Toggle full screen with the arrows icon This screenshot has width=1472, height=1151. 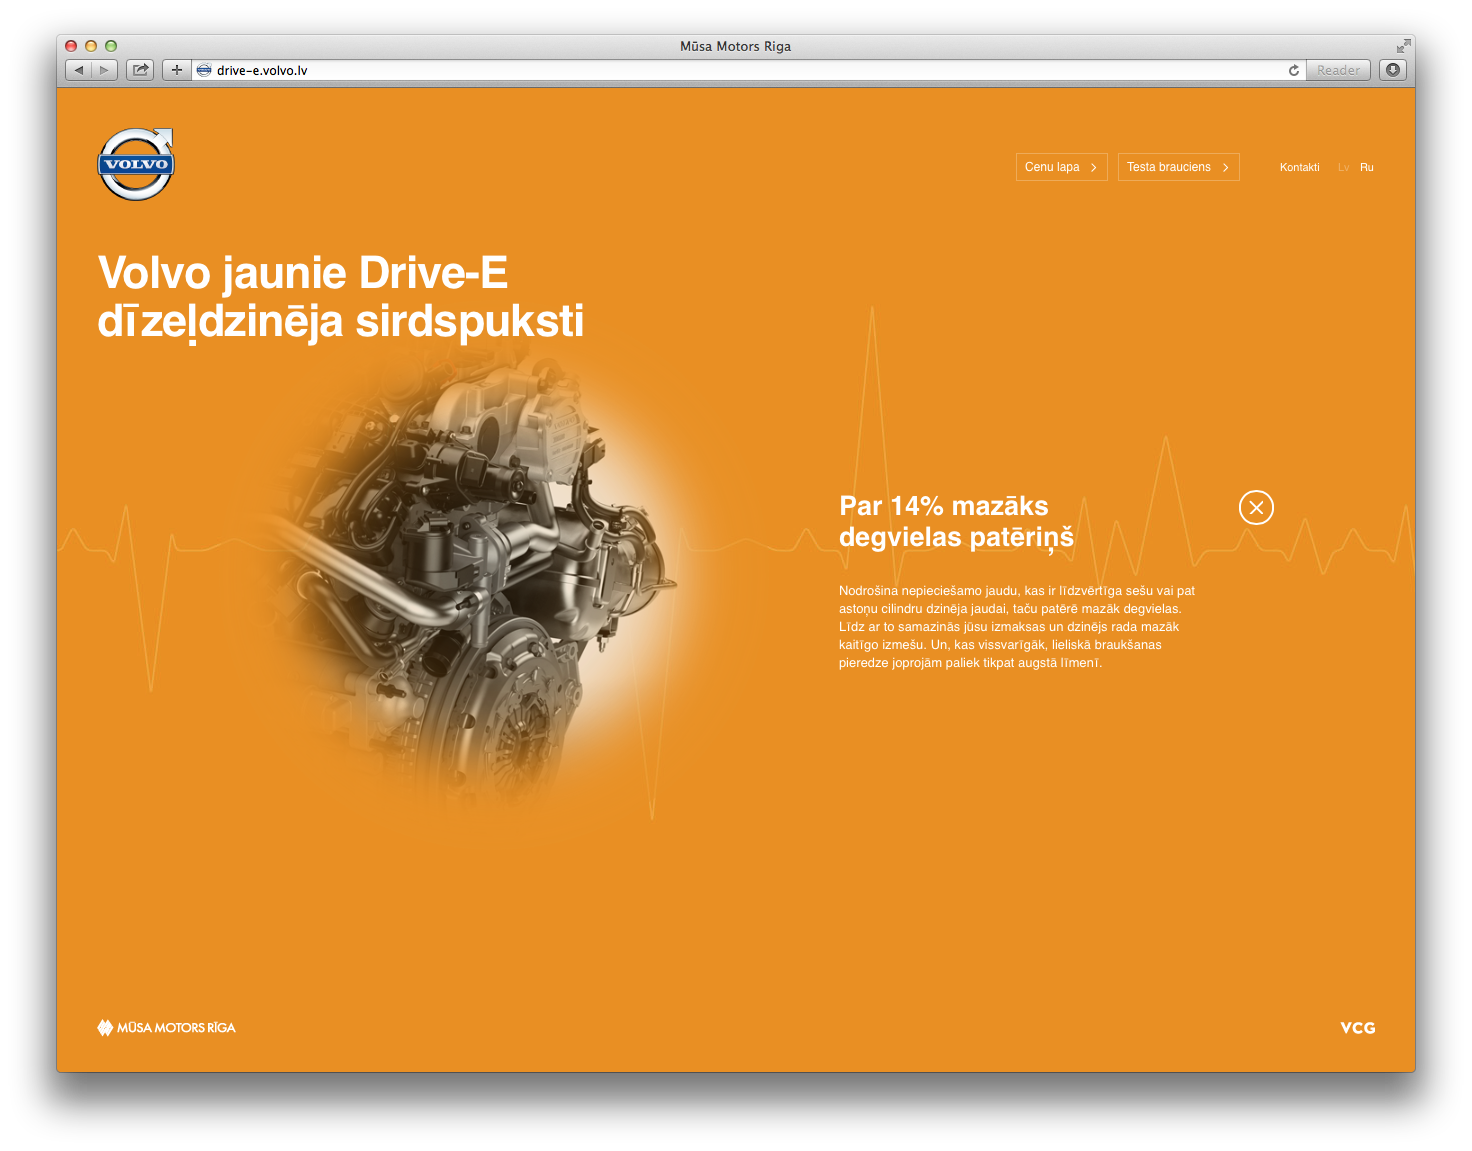[1403, 46]
